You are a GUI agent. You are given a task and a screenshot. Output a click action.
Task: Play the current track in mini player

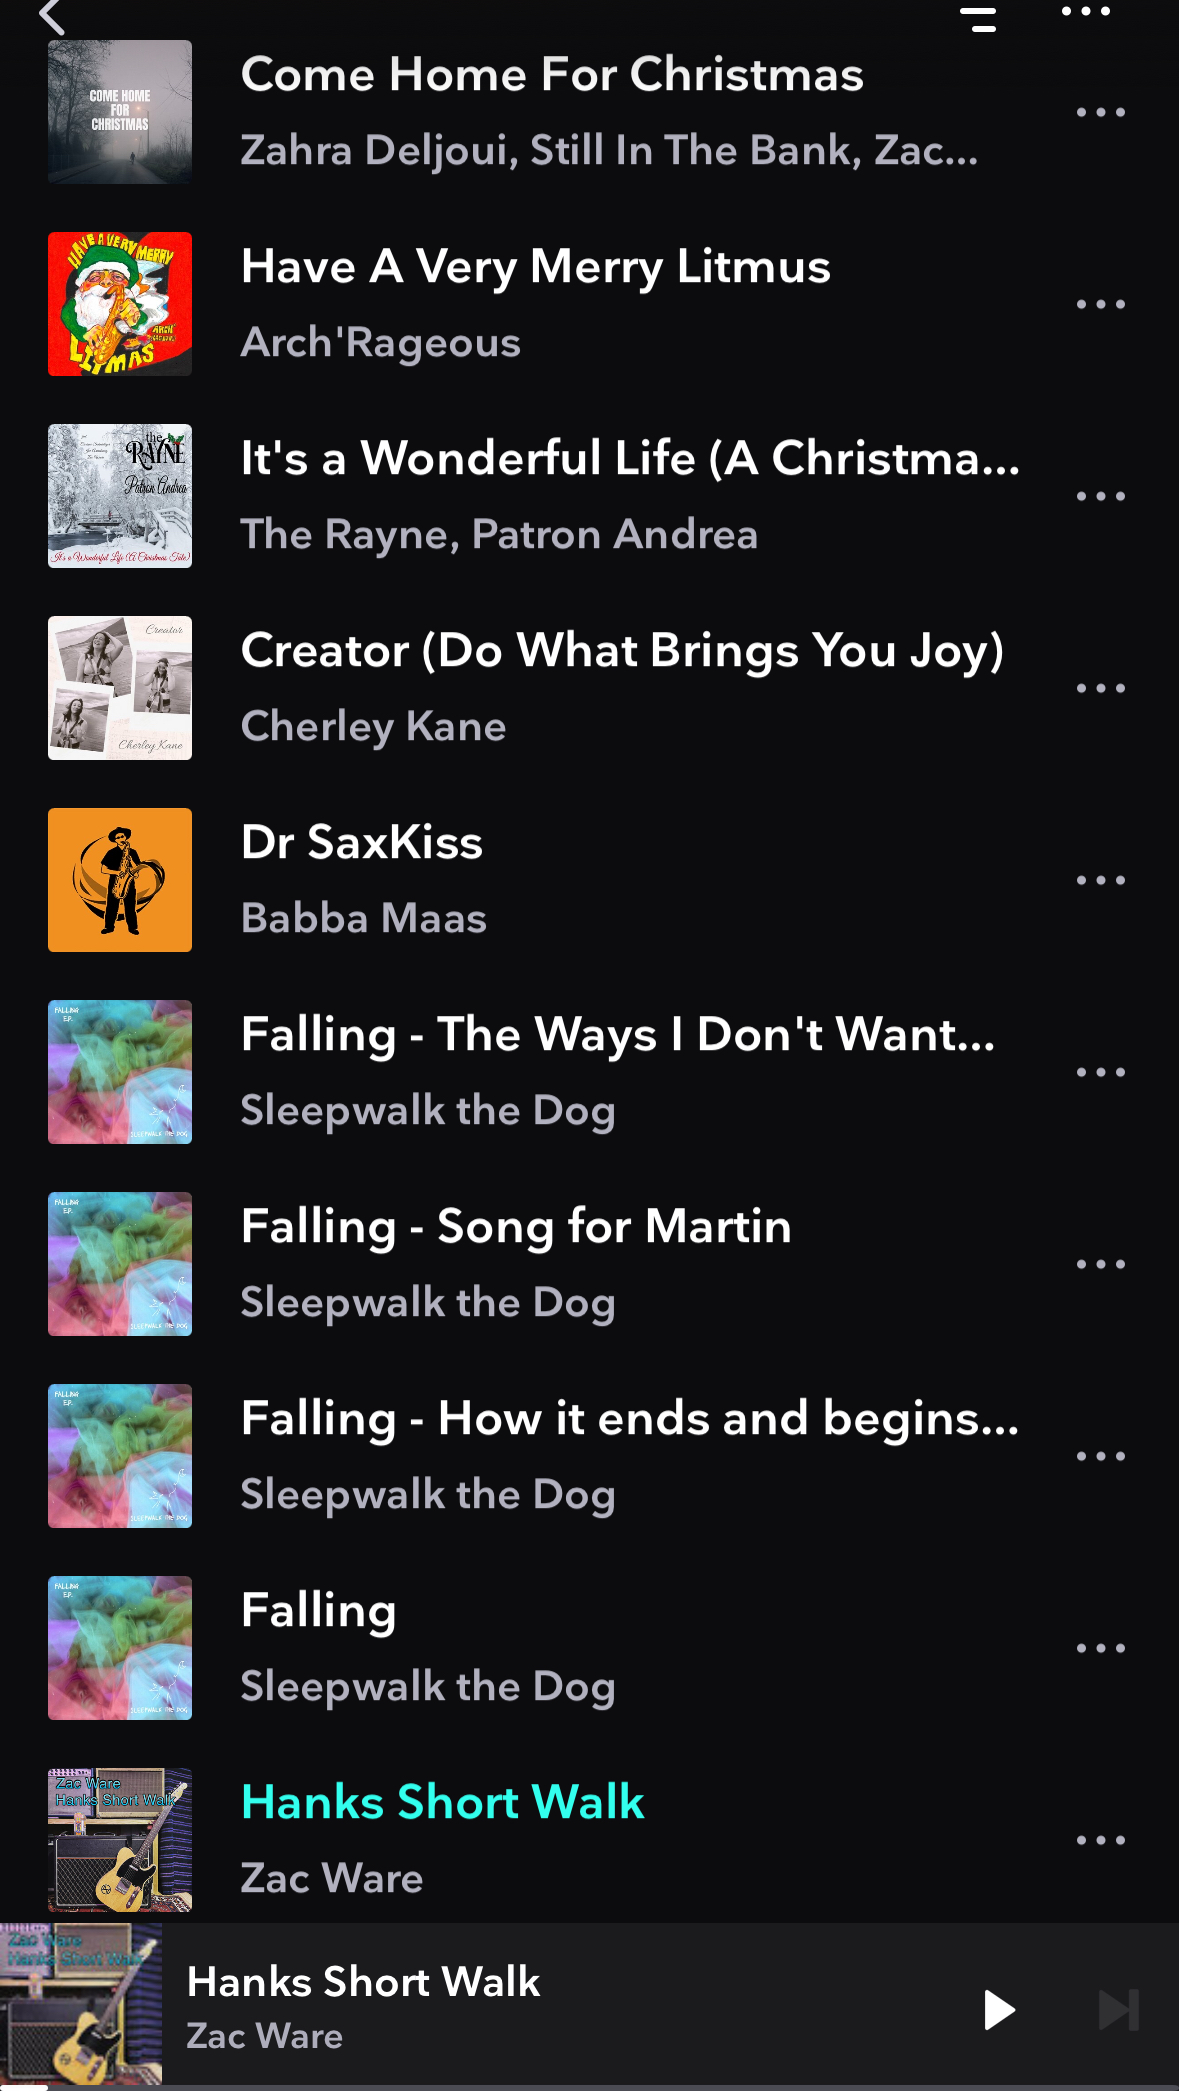[x=998, y=2010]
